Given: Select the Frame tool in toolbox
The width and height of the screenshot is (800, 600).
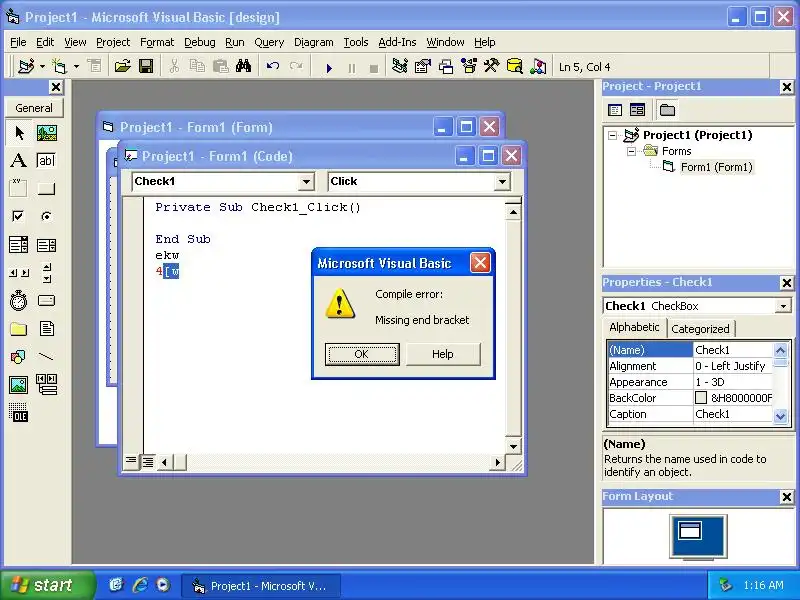Looking at the screenshot, I should (19, 188).
